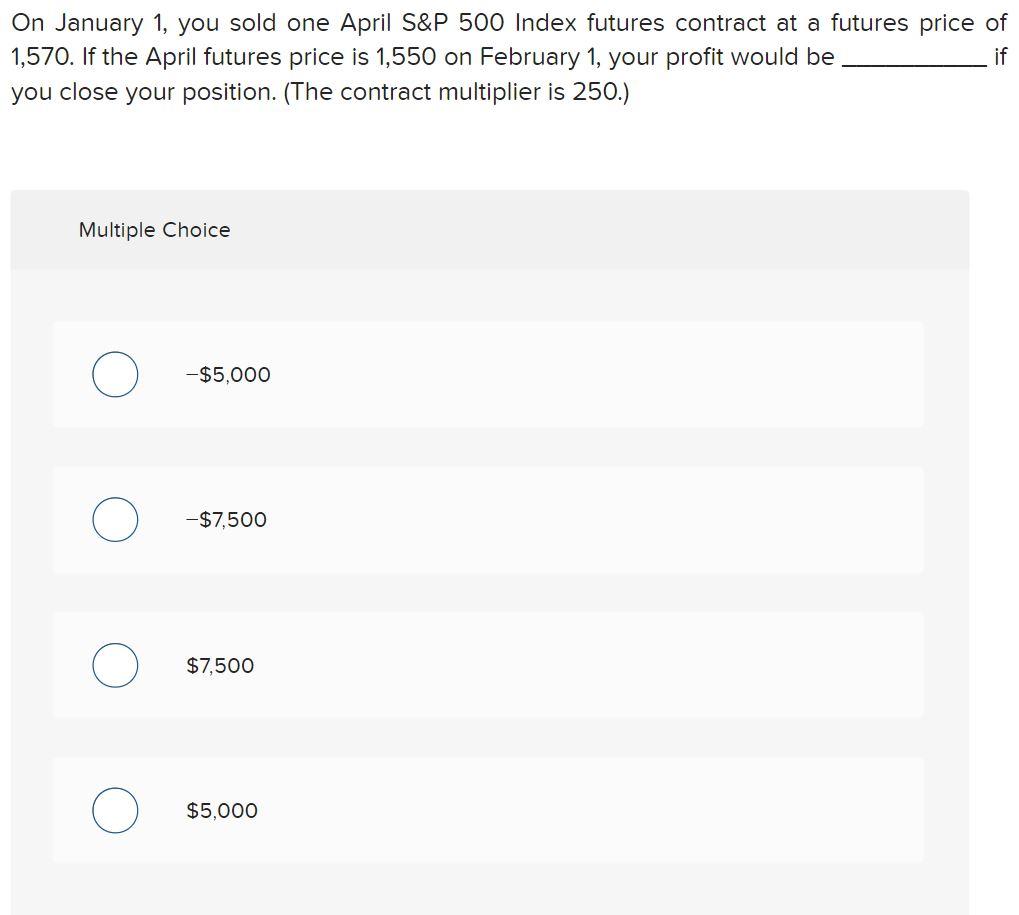Select the −$5,000 radio button
Image resolution: width=1019 pixels, height=915 pixels.
coord(114,374)
